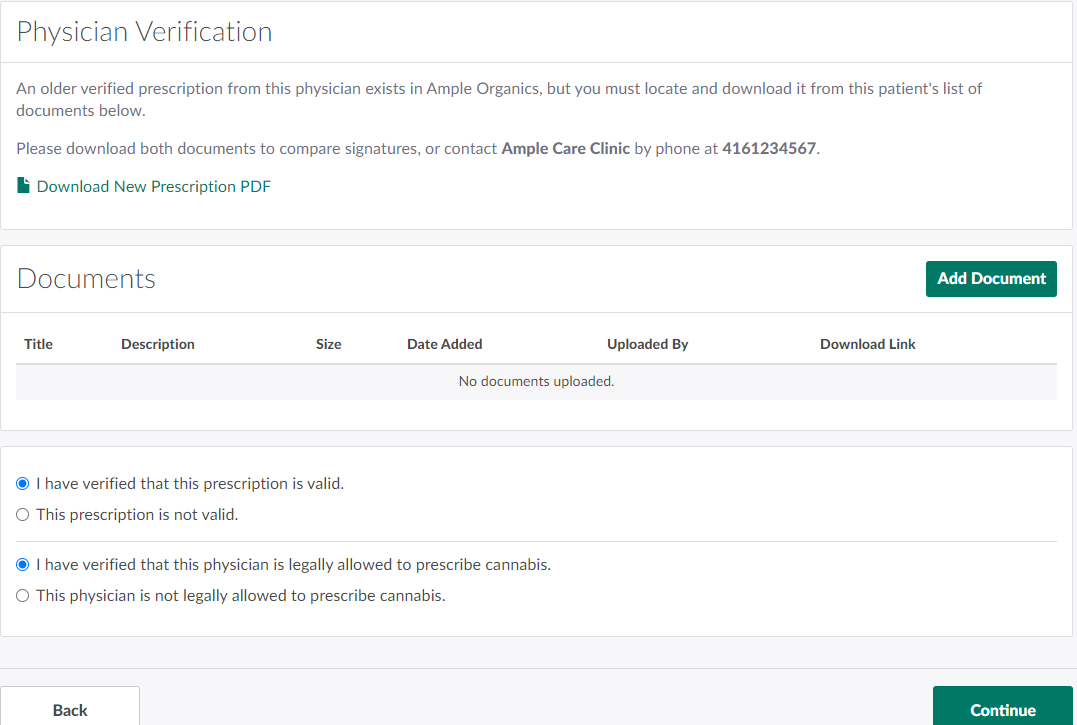Image resolution: width=1077 pixels, height=725 pixels.
Task: Click the Size column header
Action: pos(328,344)
